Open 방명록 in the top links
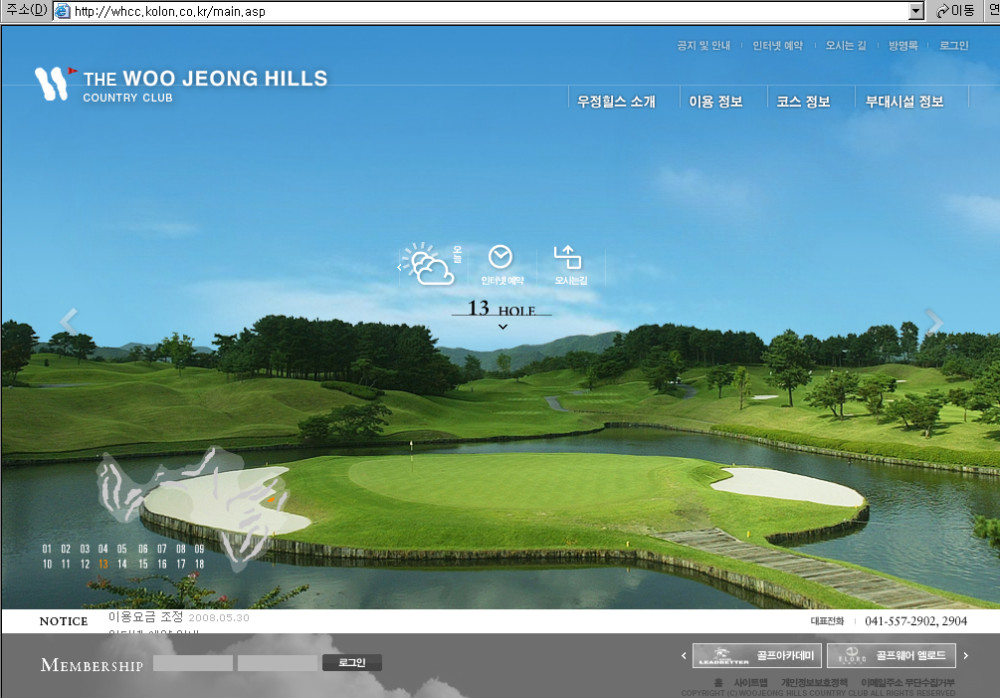 tap(903, 45)
